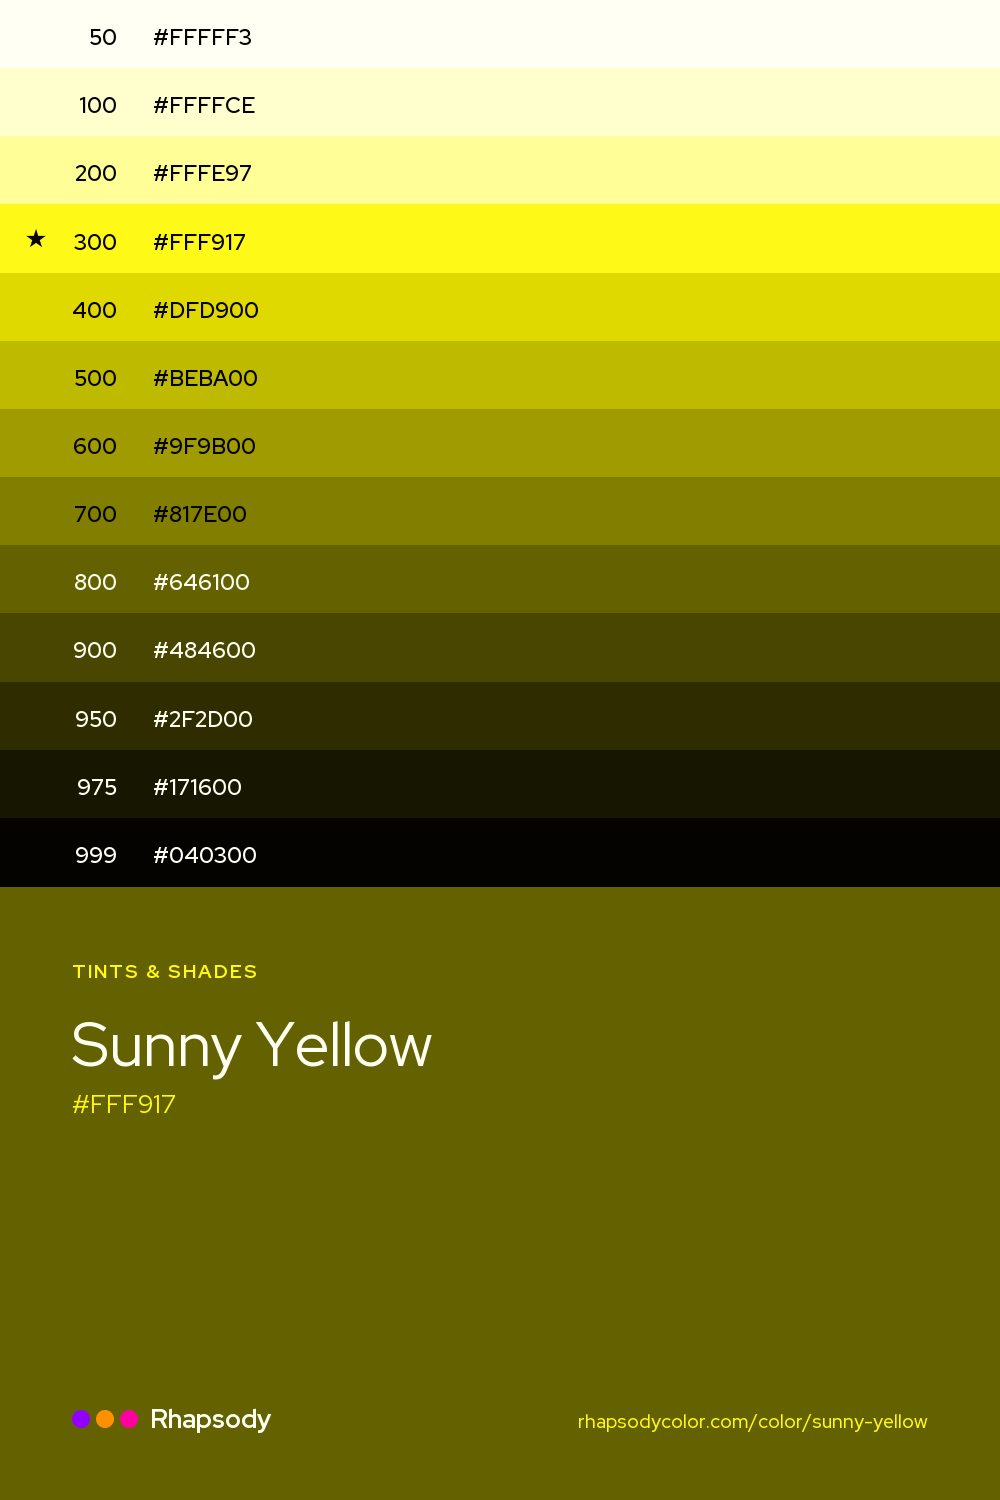Viewport: 1000px width, 1500px height.
Task: Click the shade number 400
Action: 95,310
